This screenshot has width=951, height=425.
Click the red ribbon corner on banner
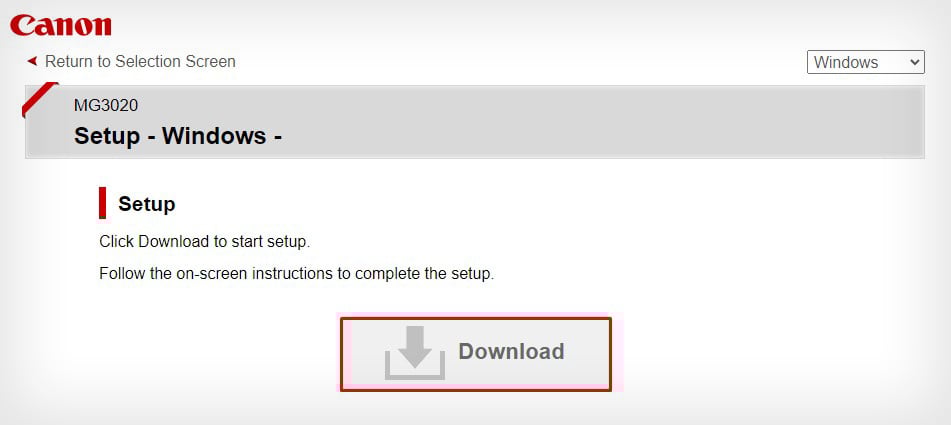(x=39, y=99)
